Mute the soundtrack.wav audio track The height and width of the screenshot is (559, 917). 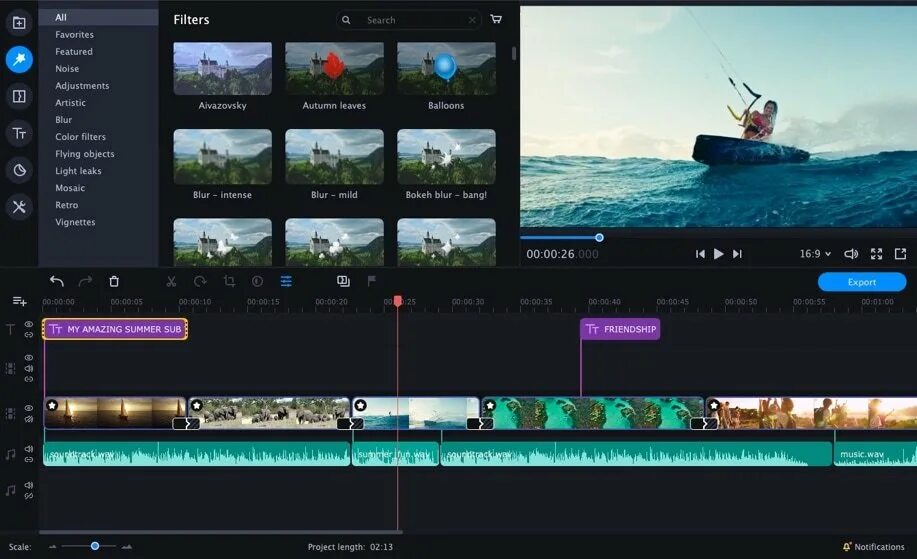point(29,448)
